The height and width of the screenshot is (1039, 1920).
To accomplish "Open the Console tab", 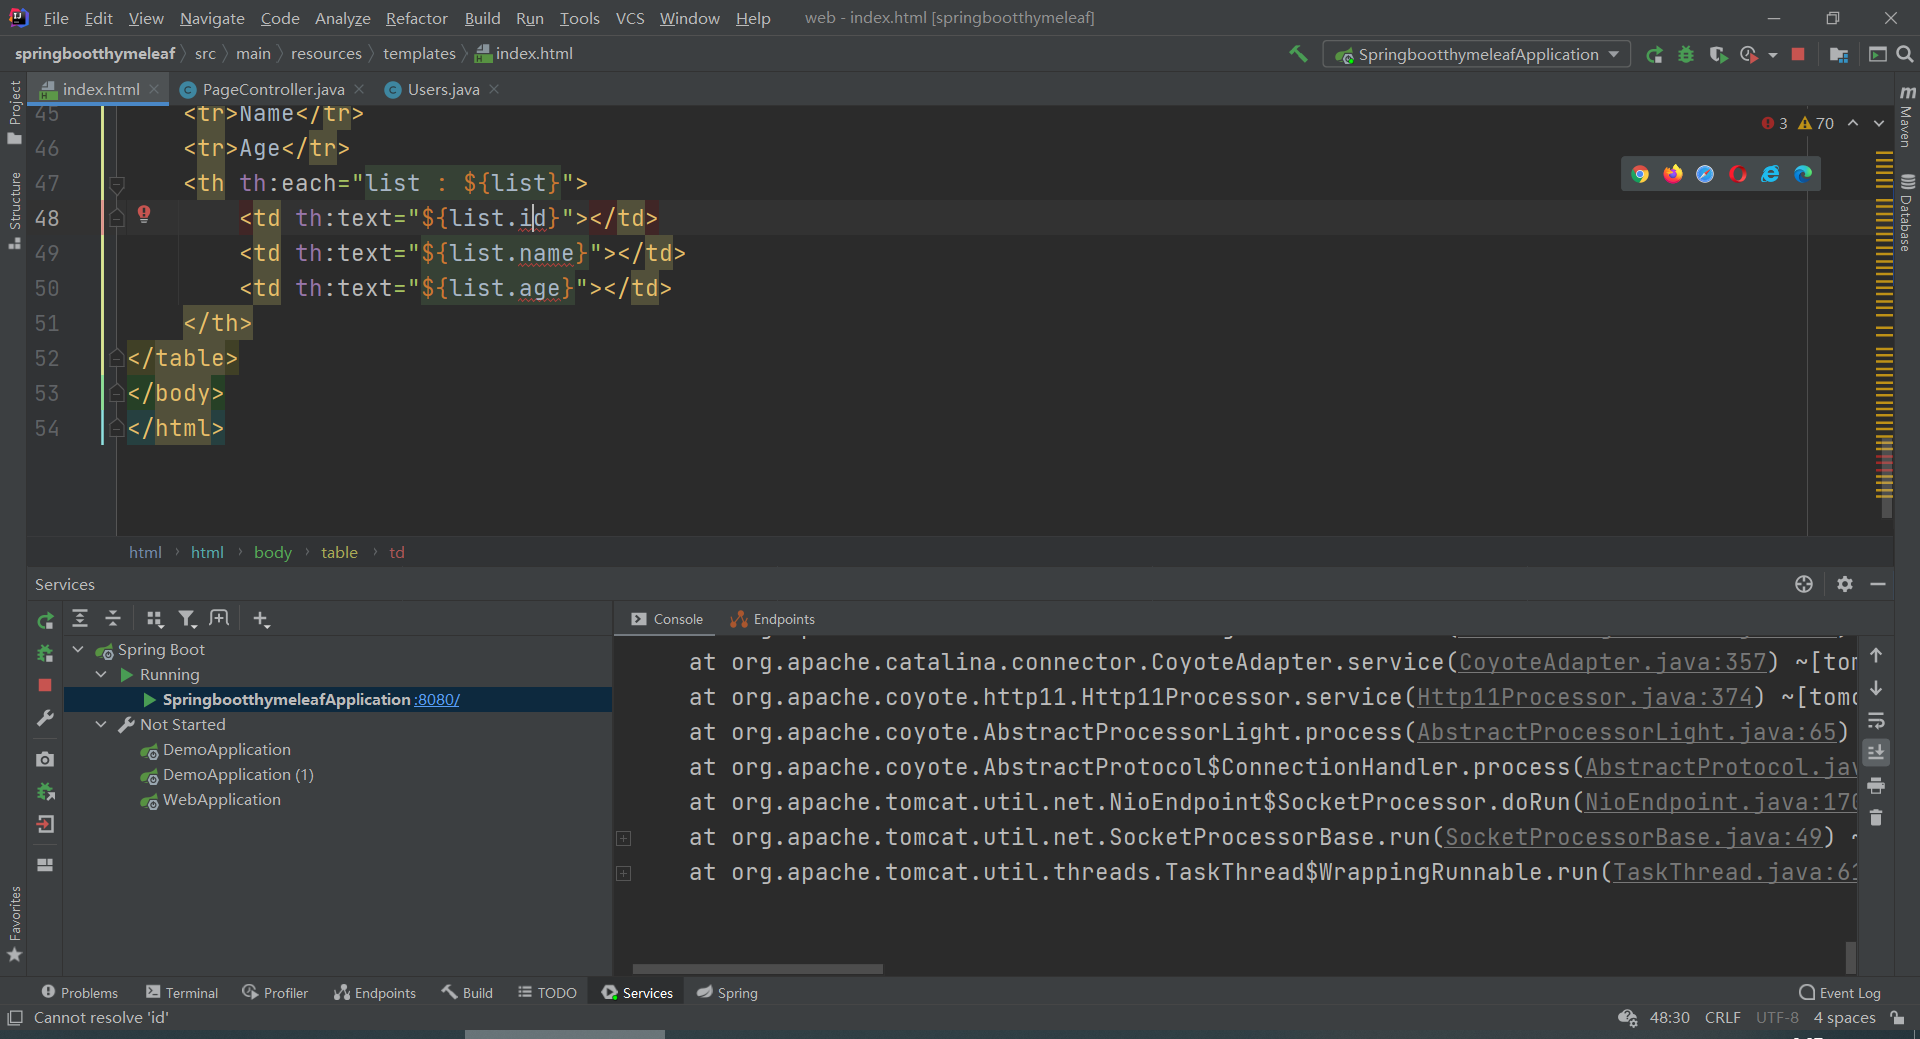I will 667,619.
